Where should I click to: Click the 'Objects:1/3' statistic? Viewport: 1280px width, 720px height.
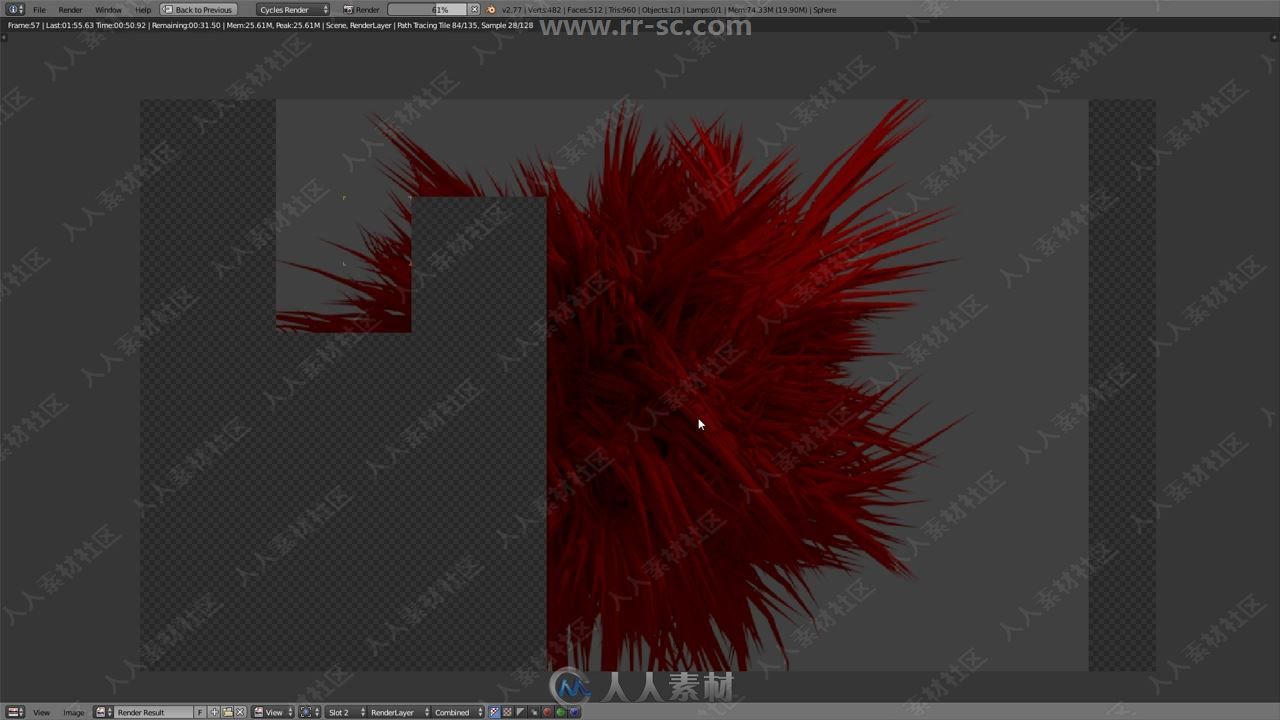(661, 10)
